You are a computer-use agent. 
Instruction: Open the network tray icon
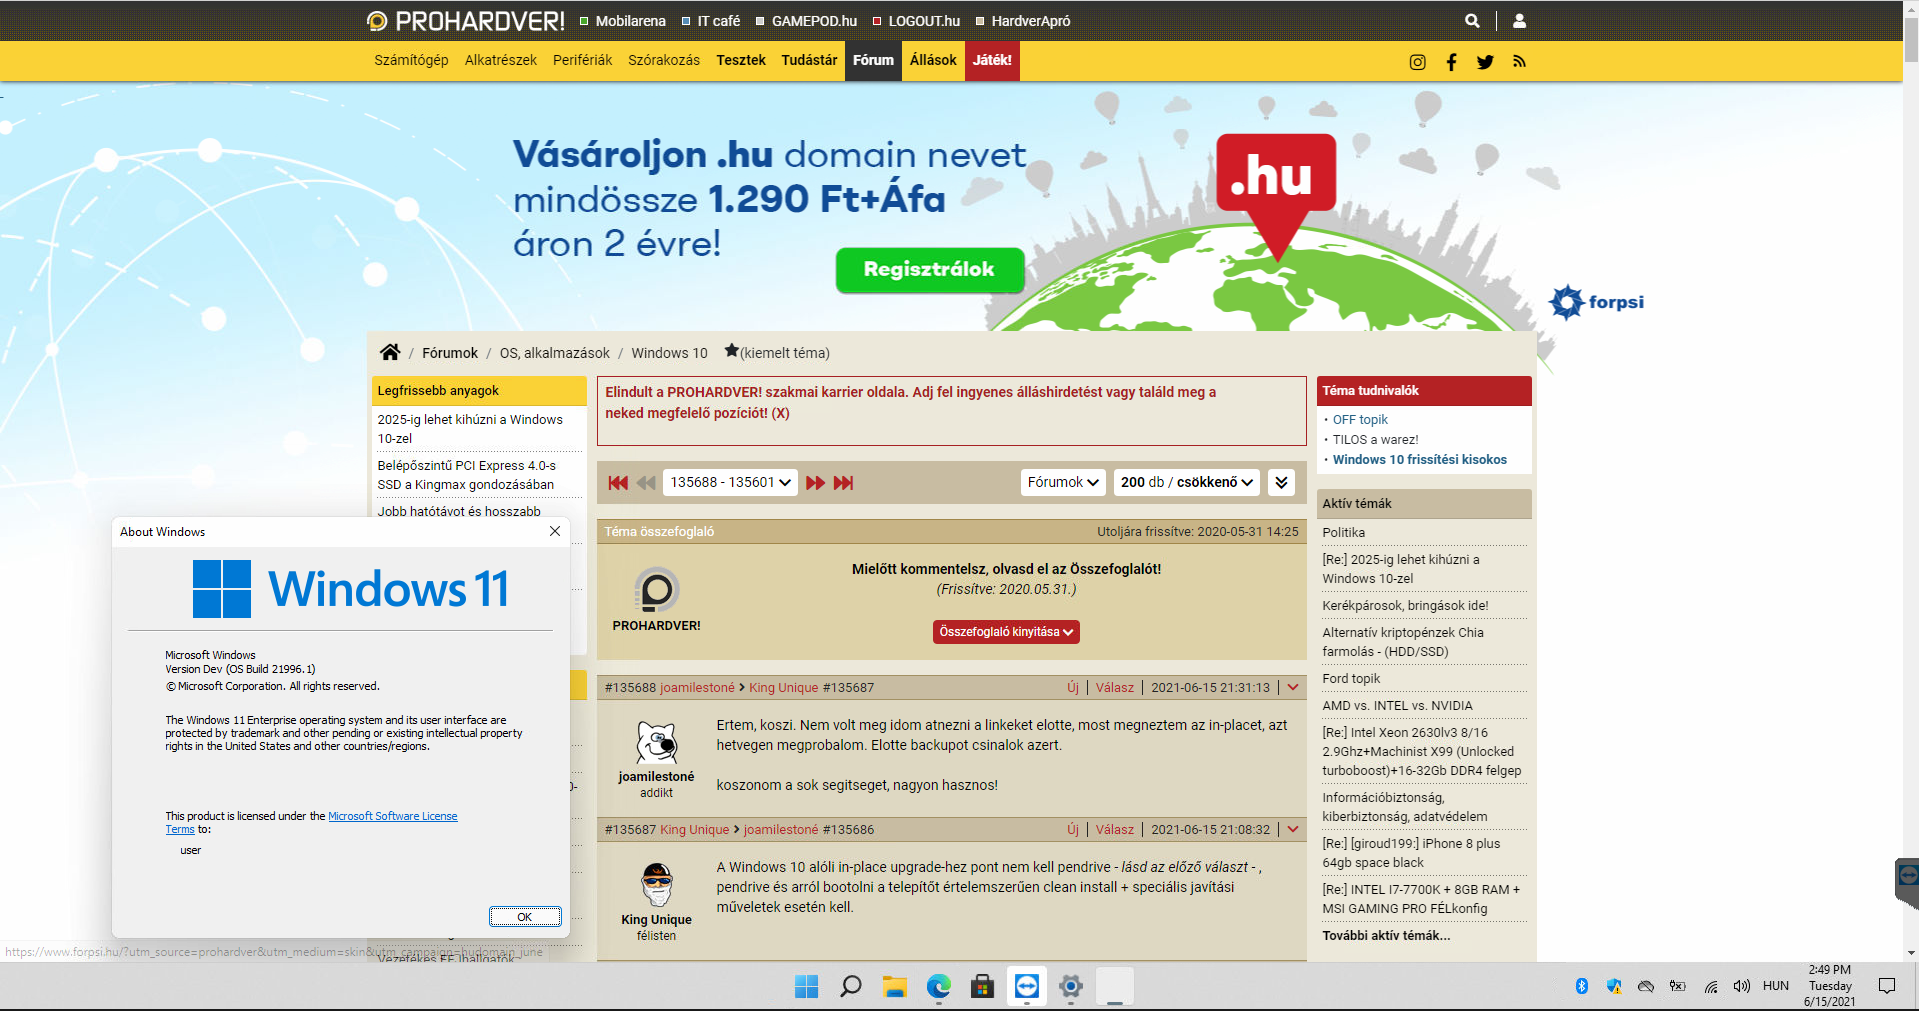(1710, 986)
